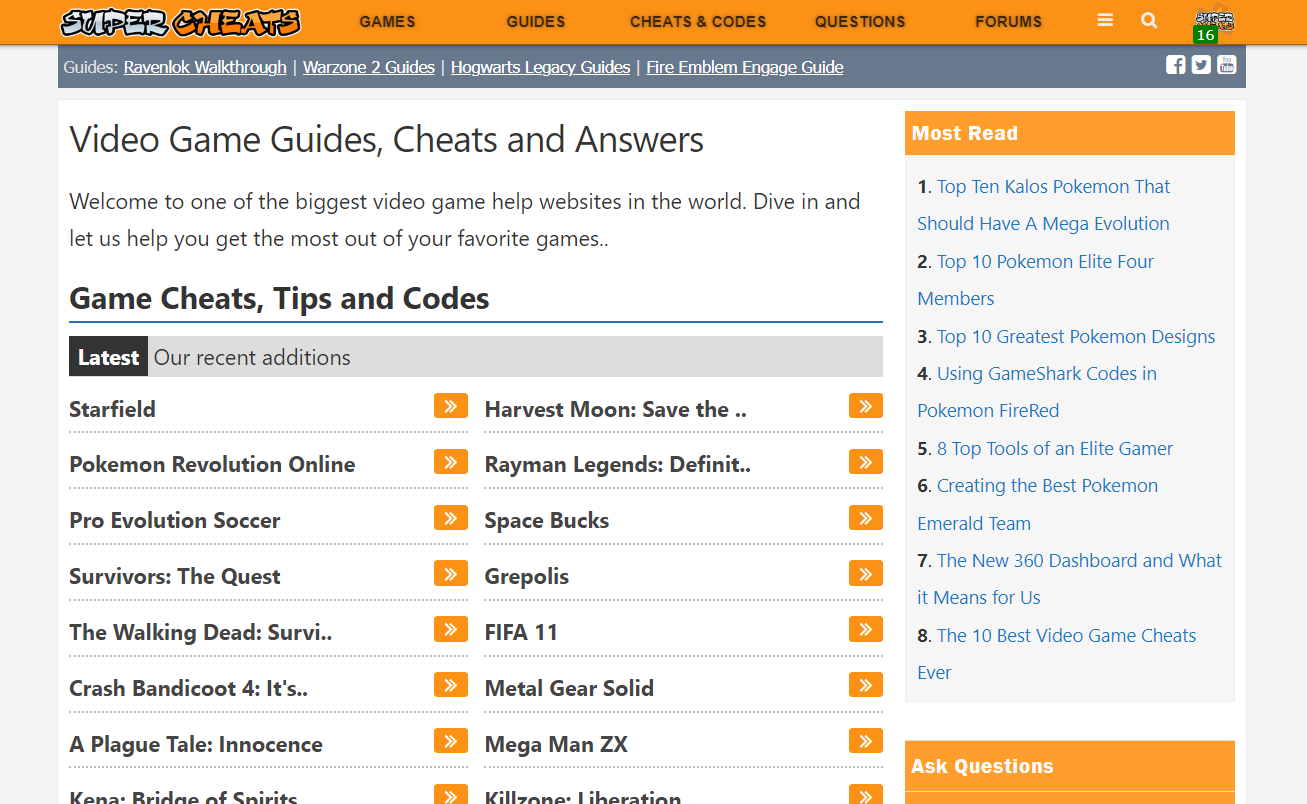This screenshot has height=804, width=1307.
Task: Click arrow button beside Crash Bandicoot 4
Action: (x=451, y=686)
